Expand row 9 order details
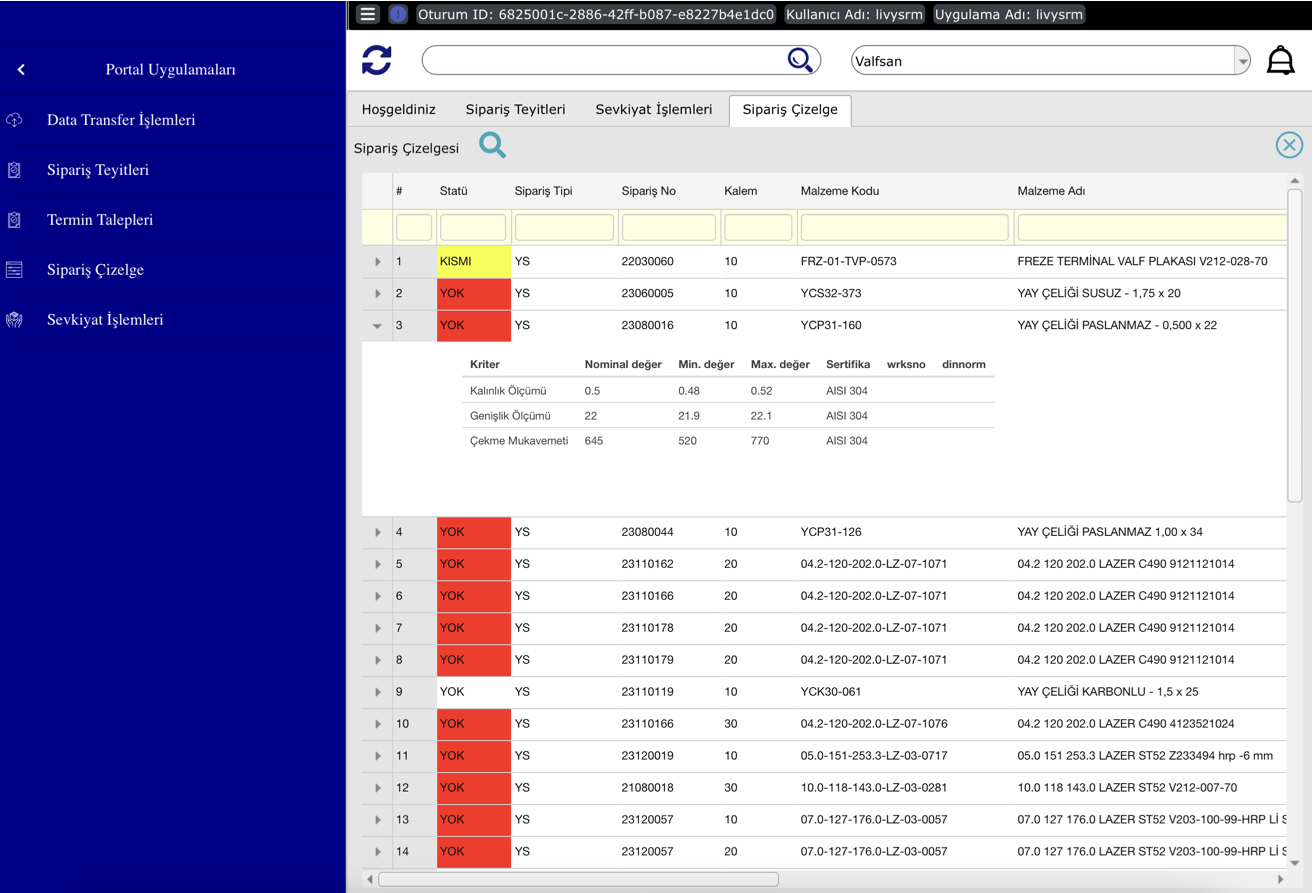Image resolution: width=1313 pixels, height=893 pixels. 377,692
